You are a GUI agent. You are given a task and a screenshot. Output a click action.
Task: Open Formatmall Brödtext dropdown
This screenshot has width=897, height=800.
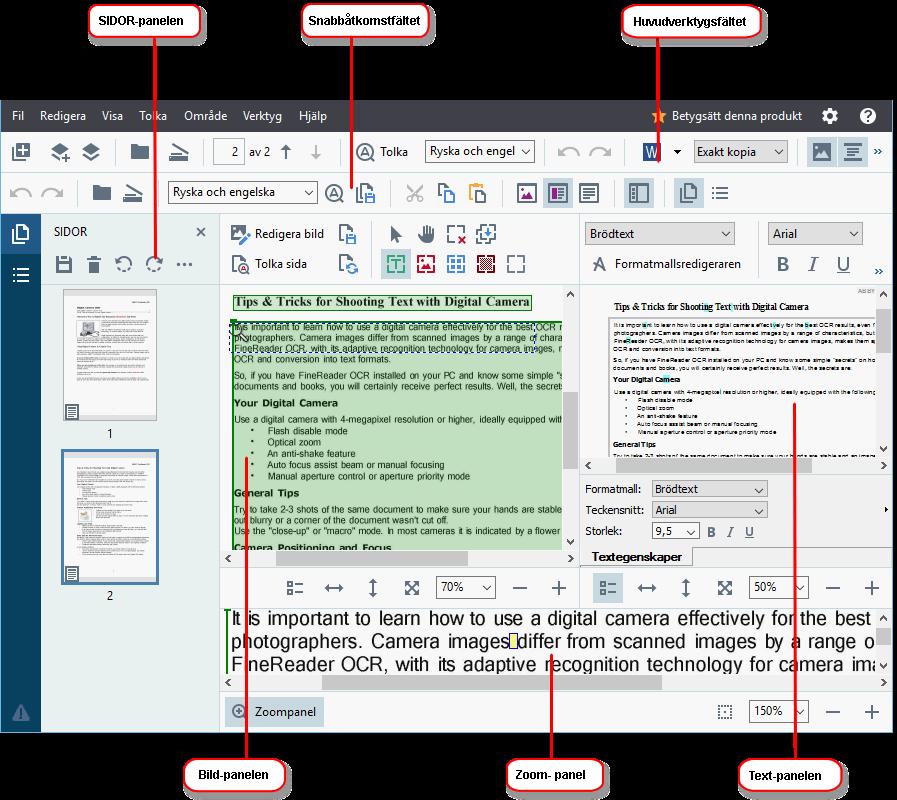coord(709,489)
